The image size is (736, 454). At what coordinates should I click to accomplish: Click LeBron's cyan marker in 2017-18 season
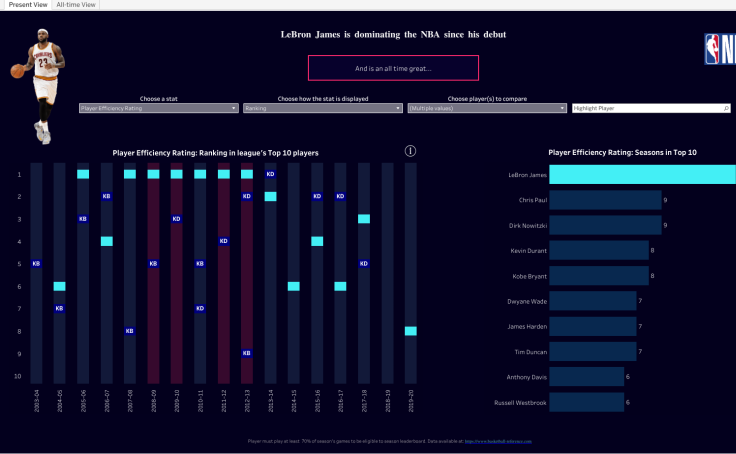364,219
